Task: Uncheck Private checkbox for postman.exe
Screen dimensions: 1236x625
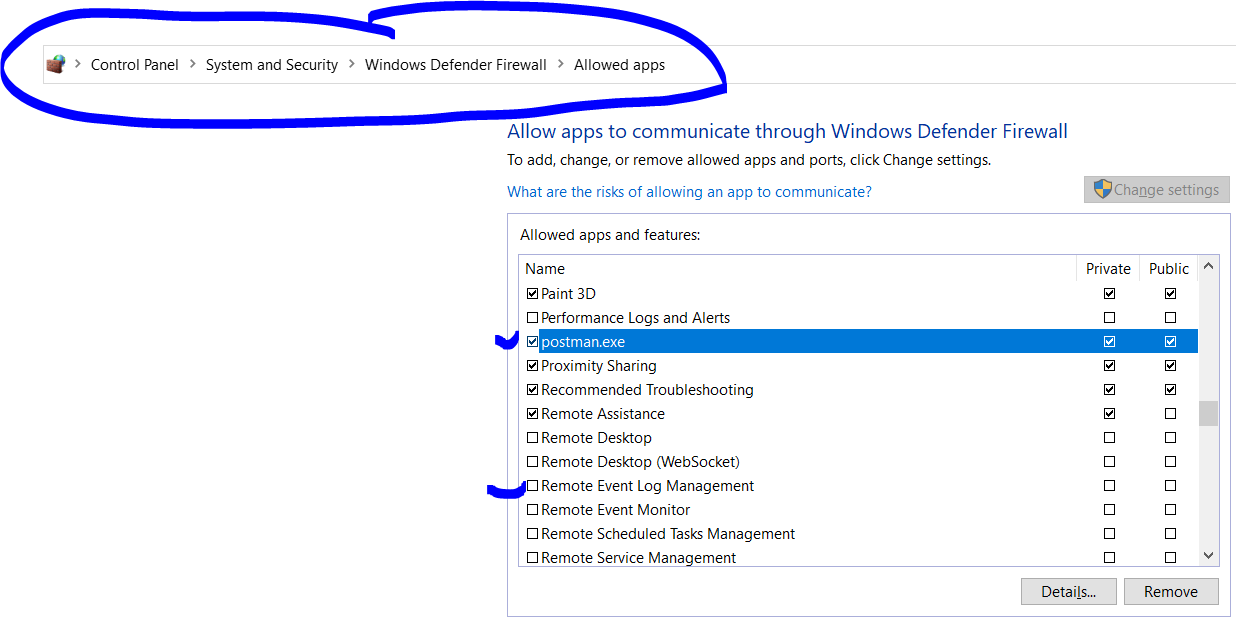Action: point(1109,342)
